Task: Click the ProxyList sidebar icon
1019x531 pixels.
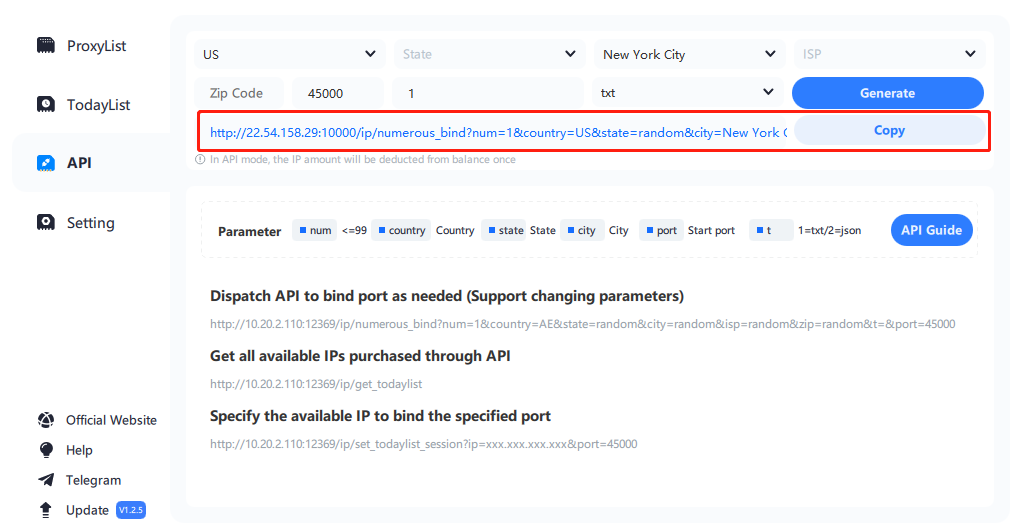Action: coord(46,46)
